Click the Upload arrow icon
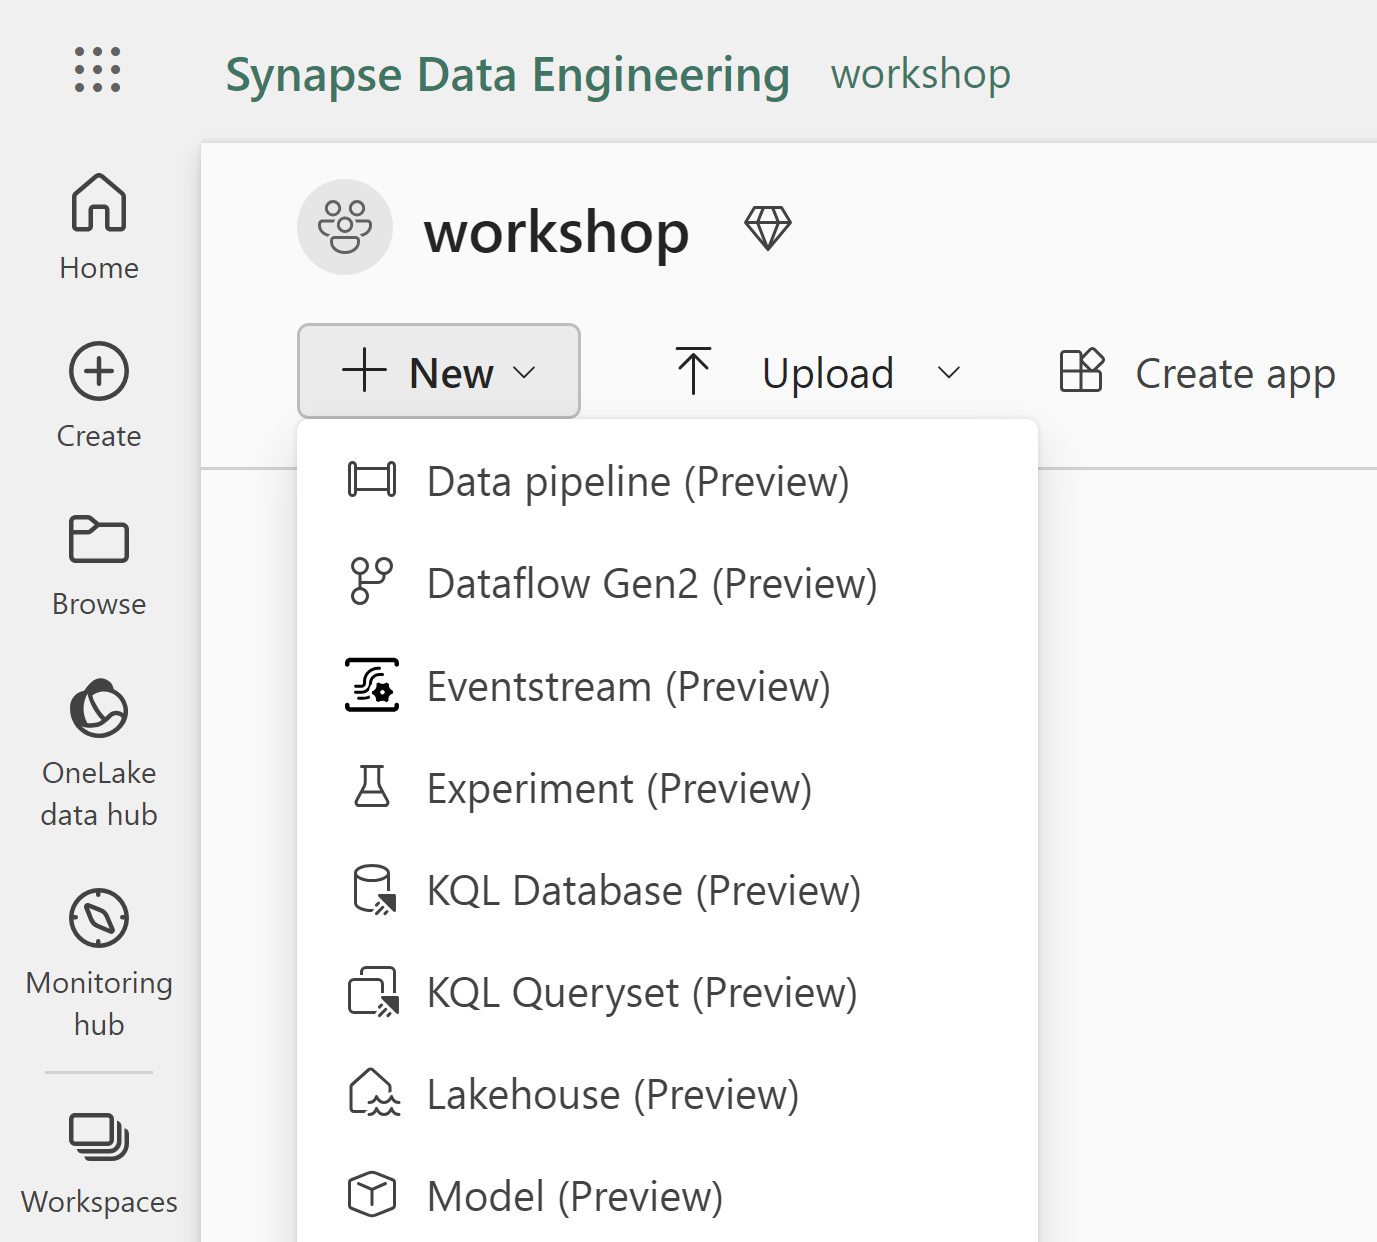Screen dimensions: 1377x1242 (693, 371)
